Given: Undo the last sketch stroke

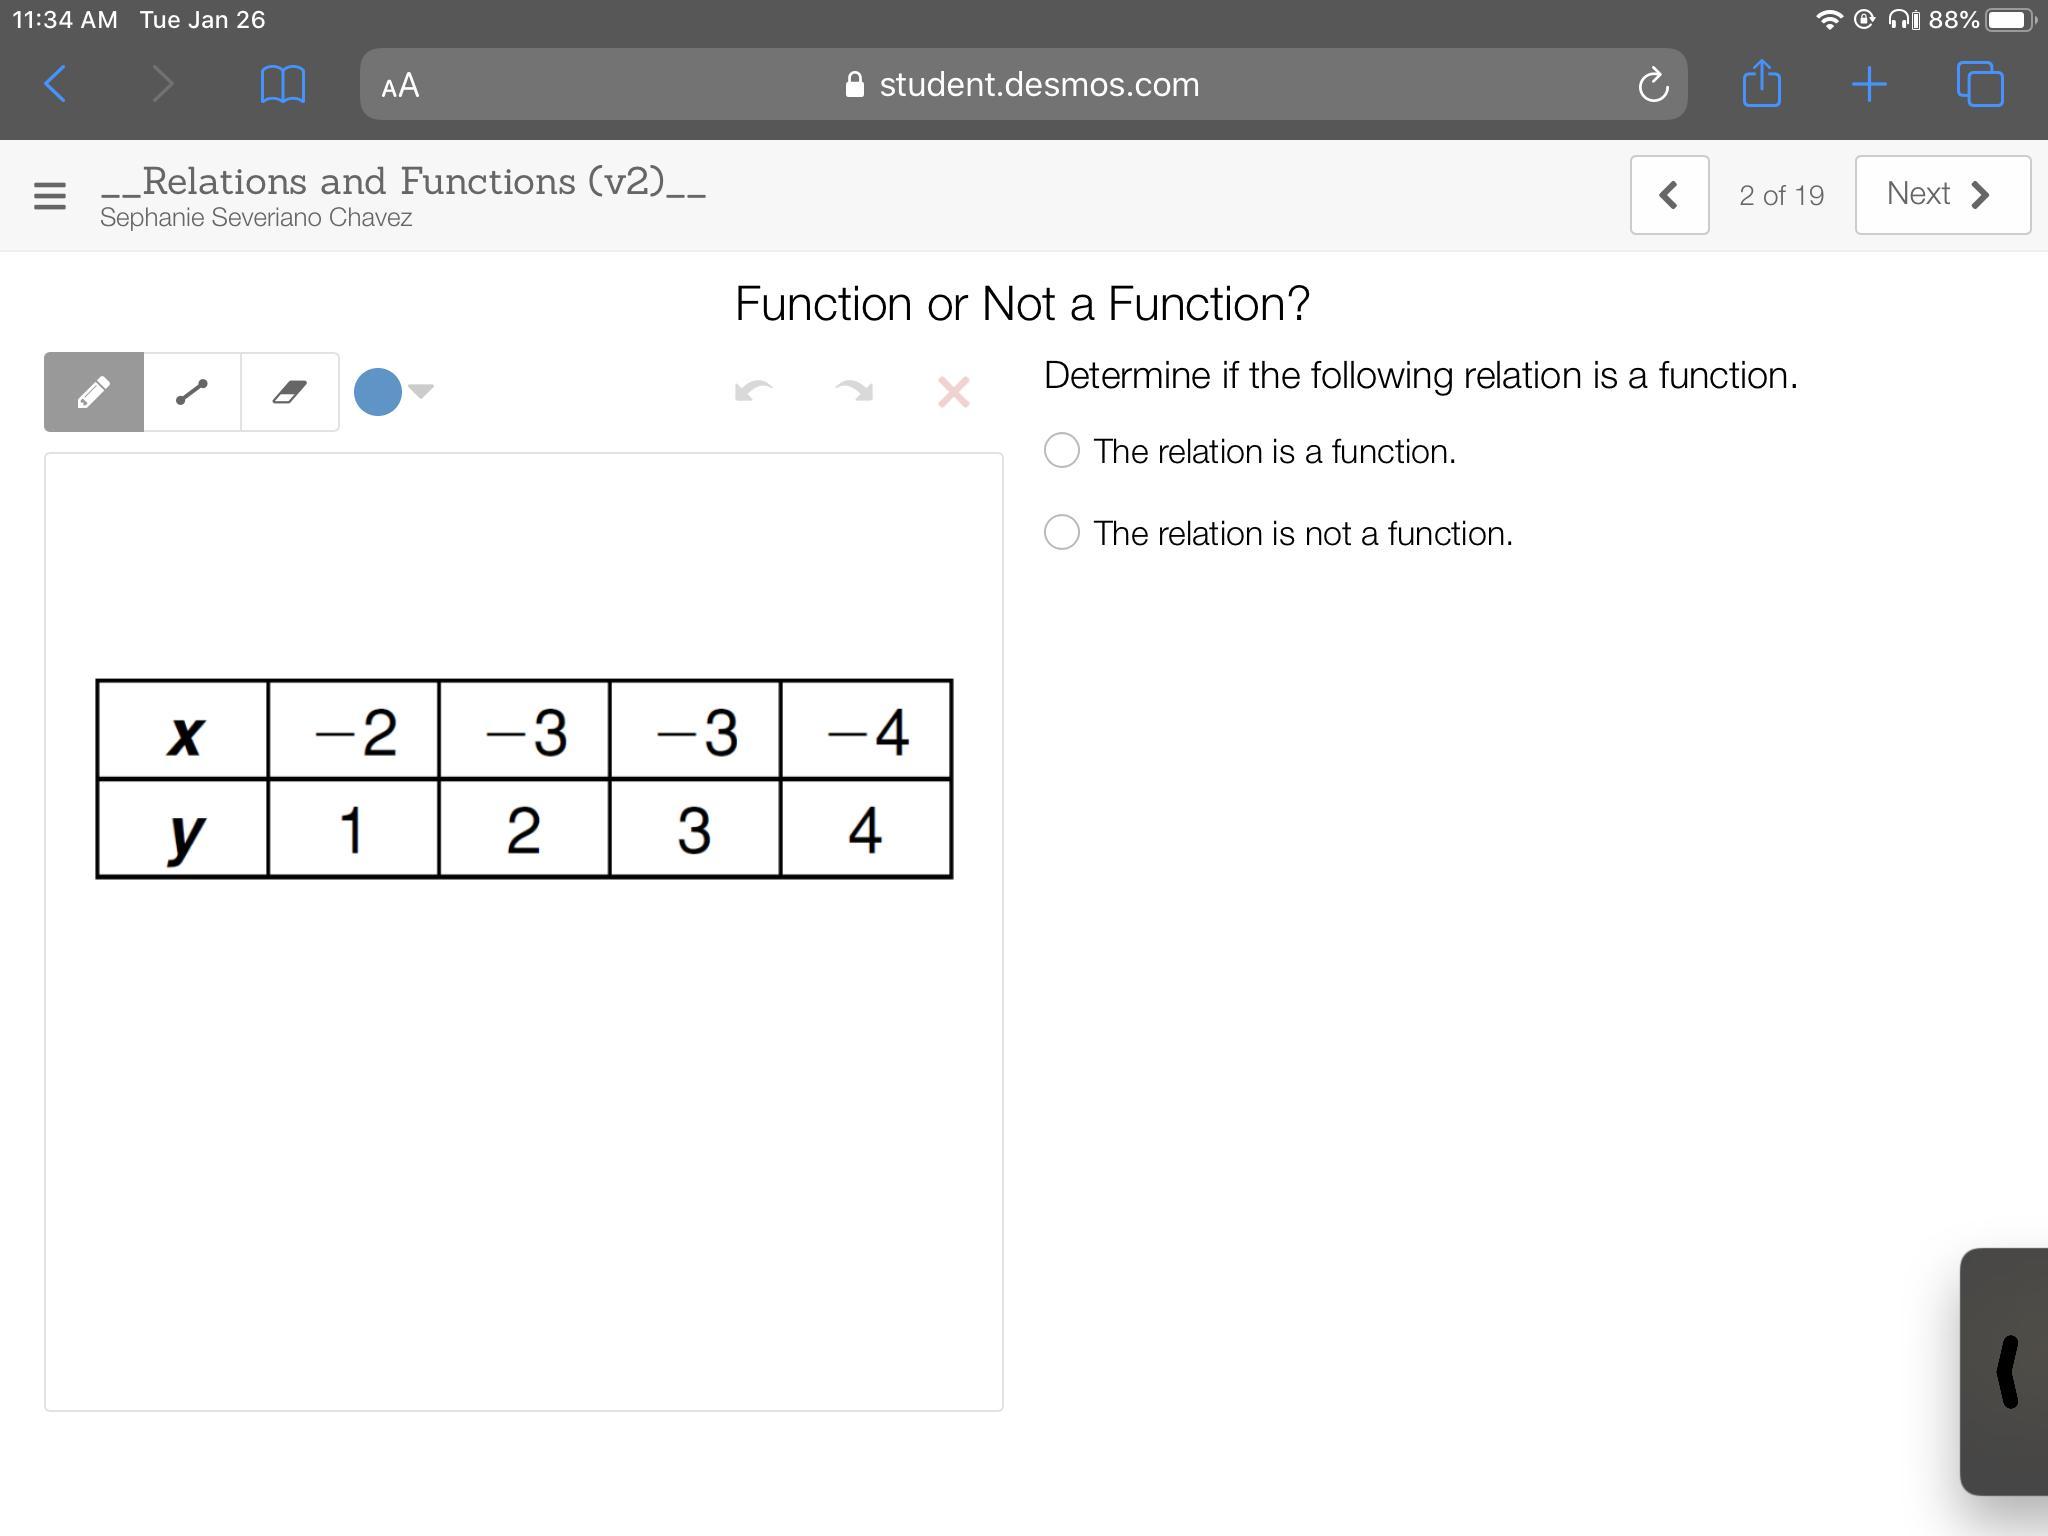Looking at the screenshot, I should pos(753,391).
